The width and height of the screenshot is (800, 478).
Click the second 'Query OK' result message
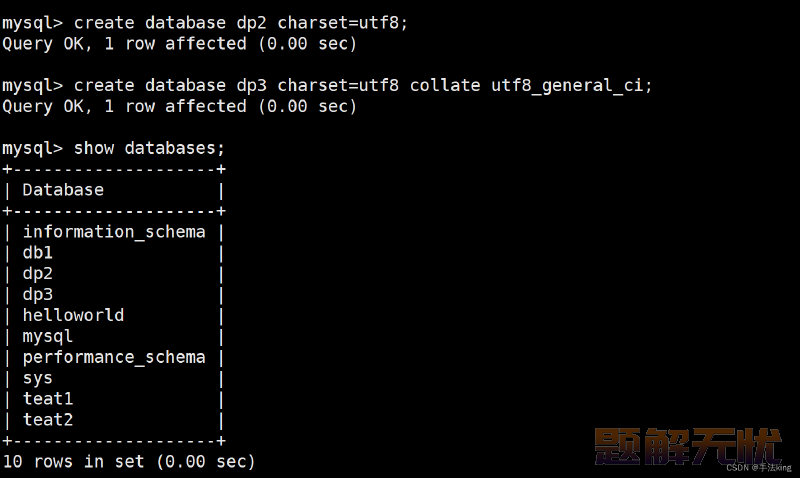pos(180,107)
